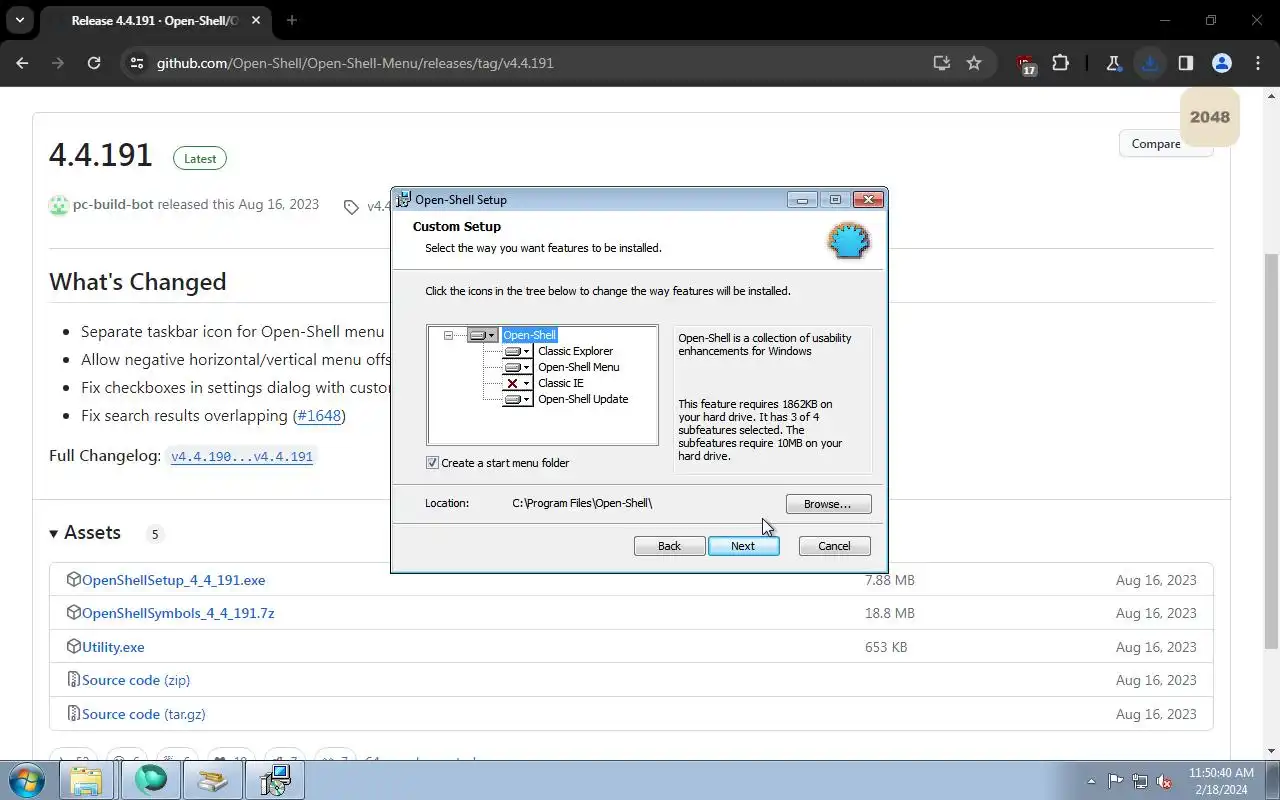Viewport: 1280px width, 800px height.
Task: Click pc-build-bot avatar icon
Action: (x=59, y=205)
